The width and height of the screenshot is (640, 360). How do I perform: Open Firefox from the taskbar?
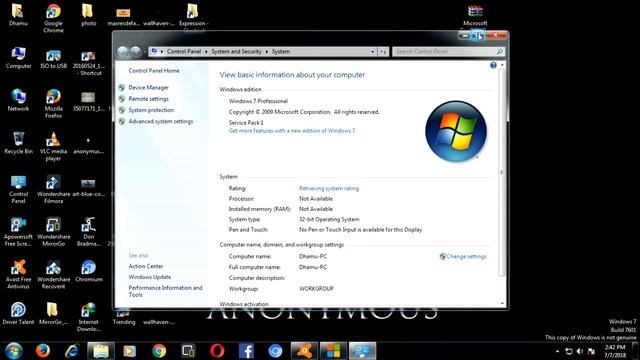(42, 351)
